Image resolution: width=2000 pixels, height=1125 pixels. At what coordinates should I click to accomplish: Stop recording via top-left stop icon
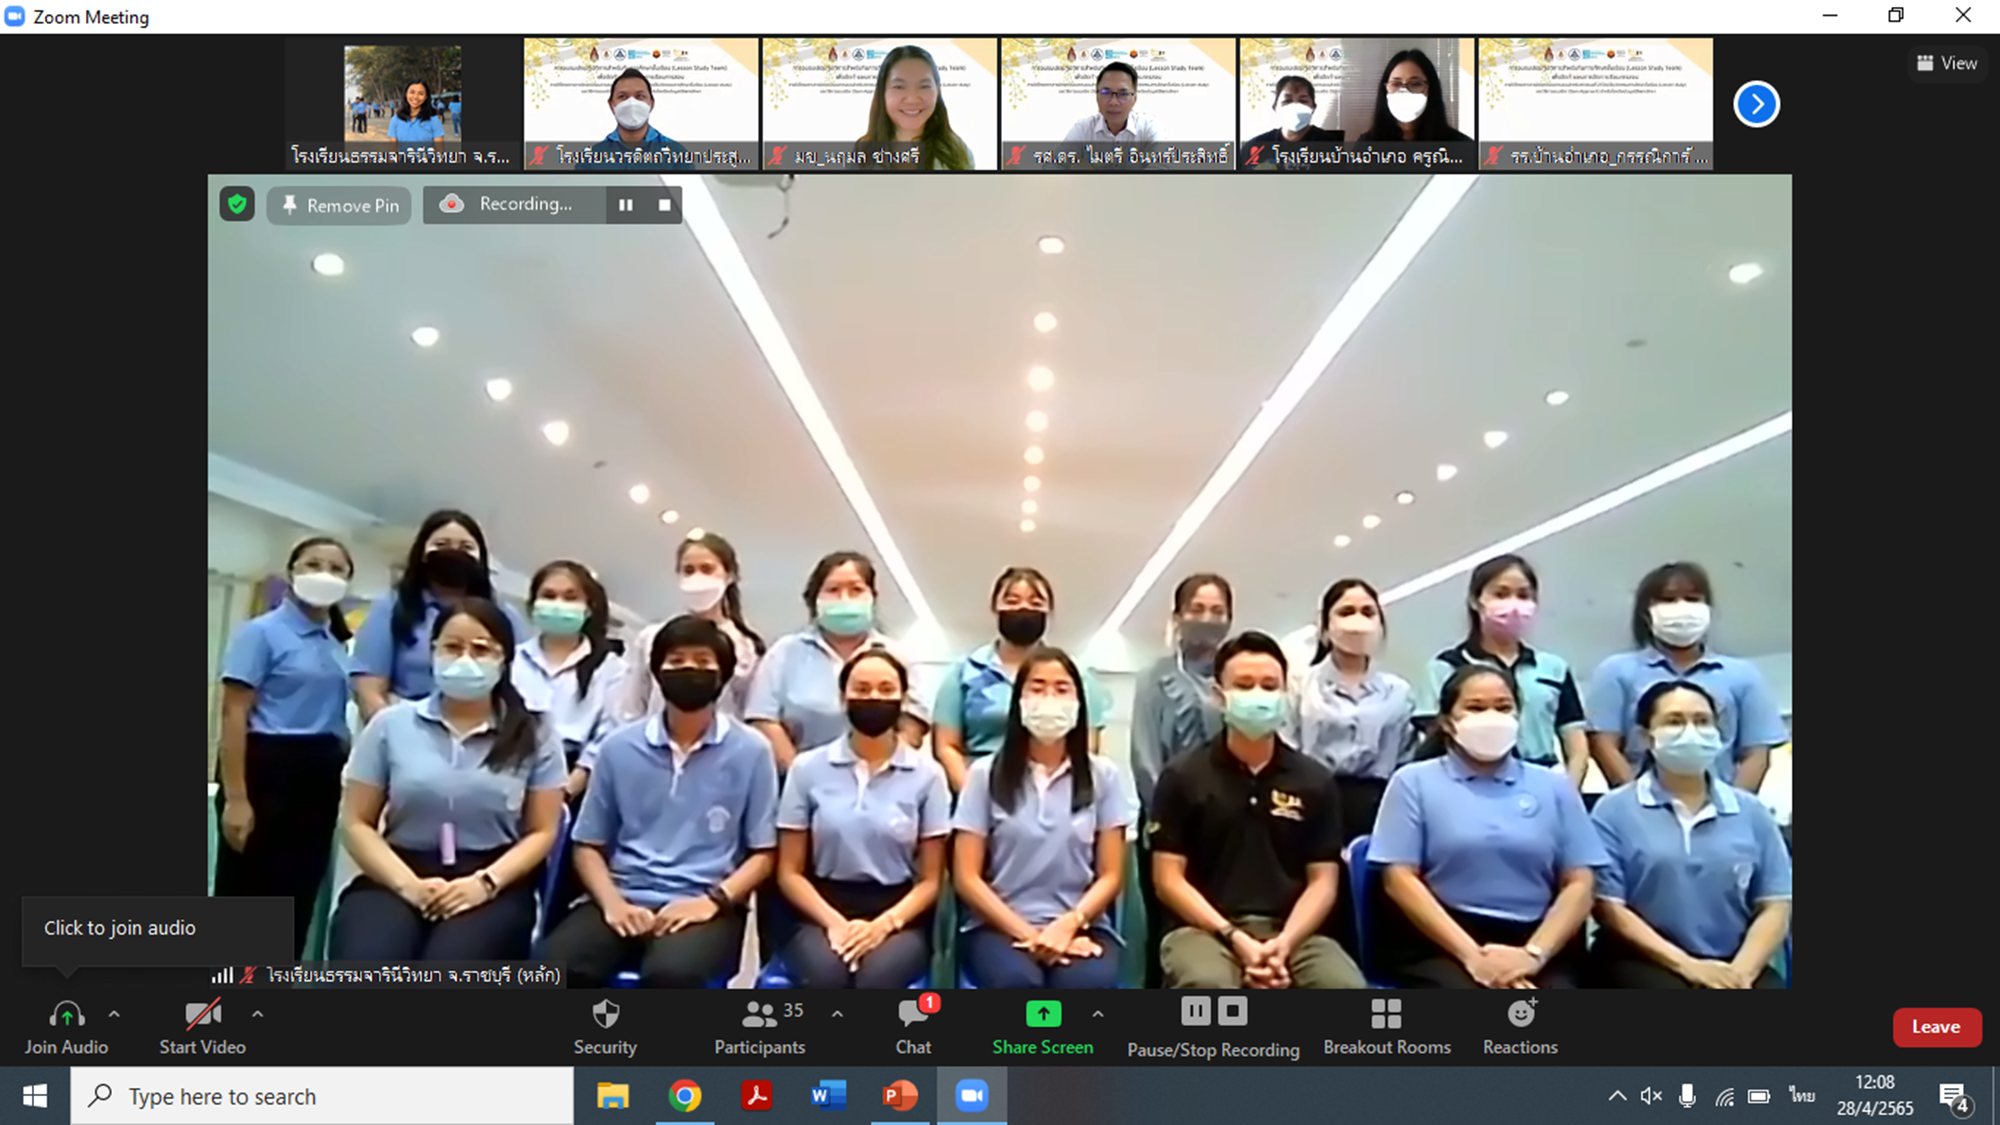(x=664, y=205)
